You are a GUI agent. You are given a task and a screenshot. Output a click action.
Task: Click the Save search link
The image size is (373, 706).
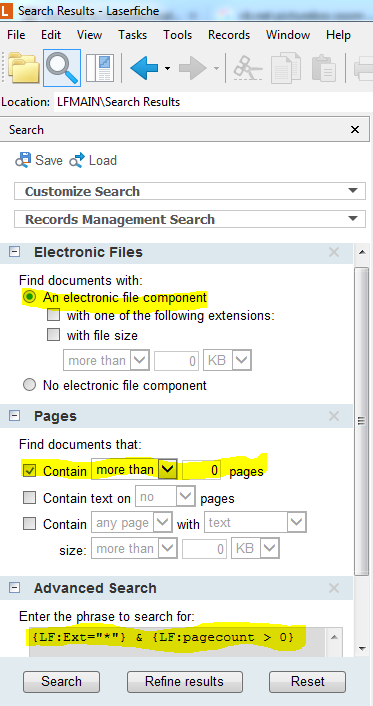tap(49, 160)
